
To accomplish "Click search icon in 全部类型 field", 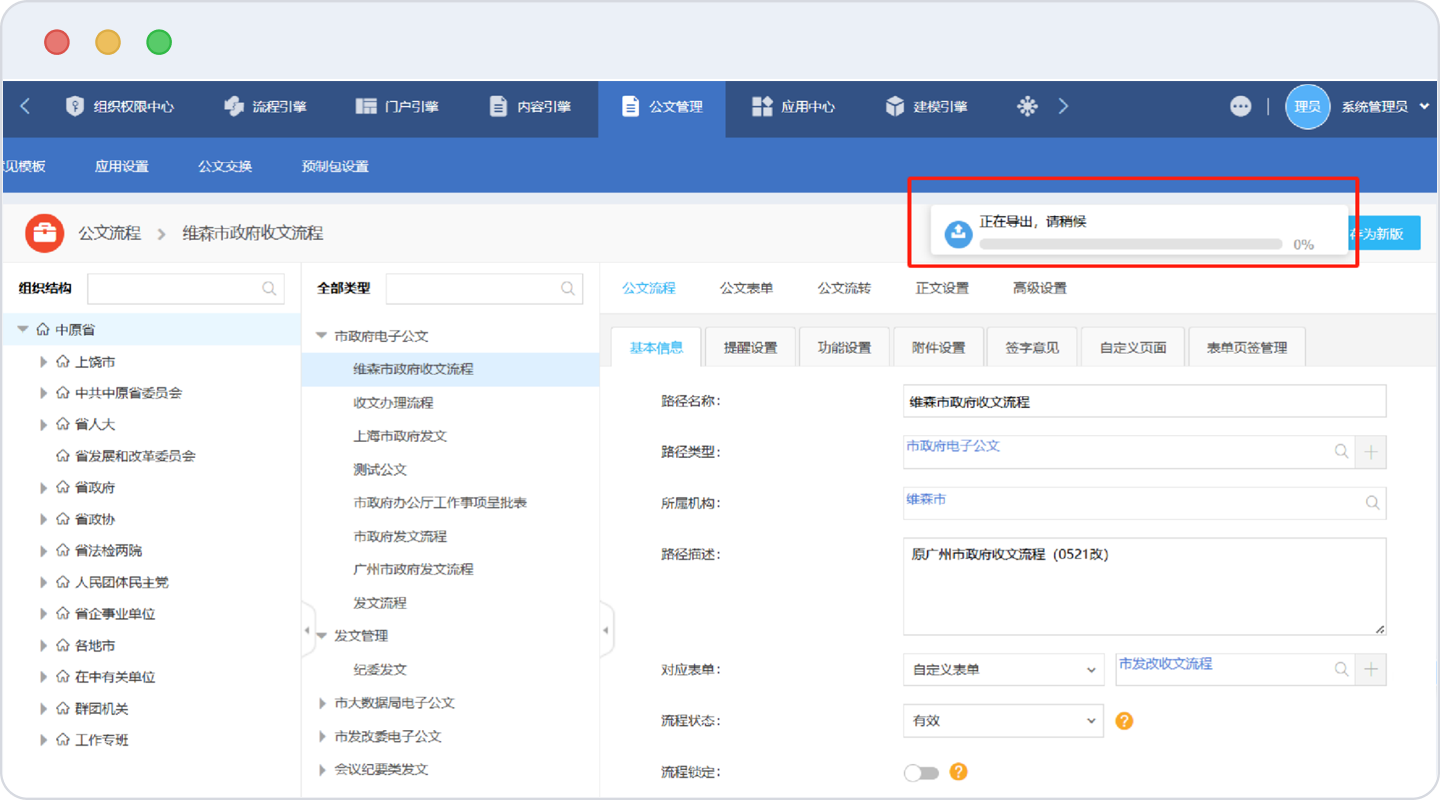I will pyautogui.click(x=568, y=288).
